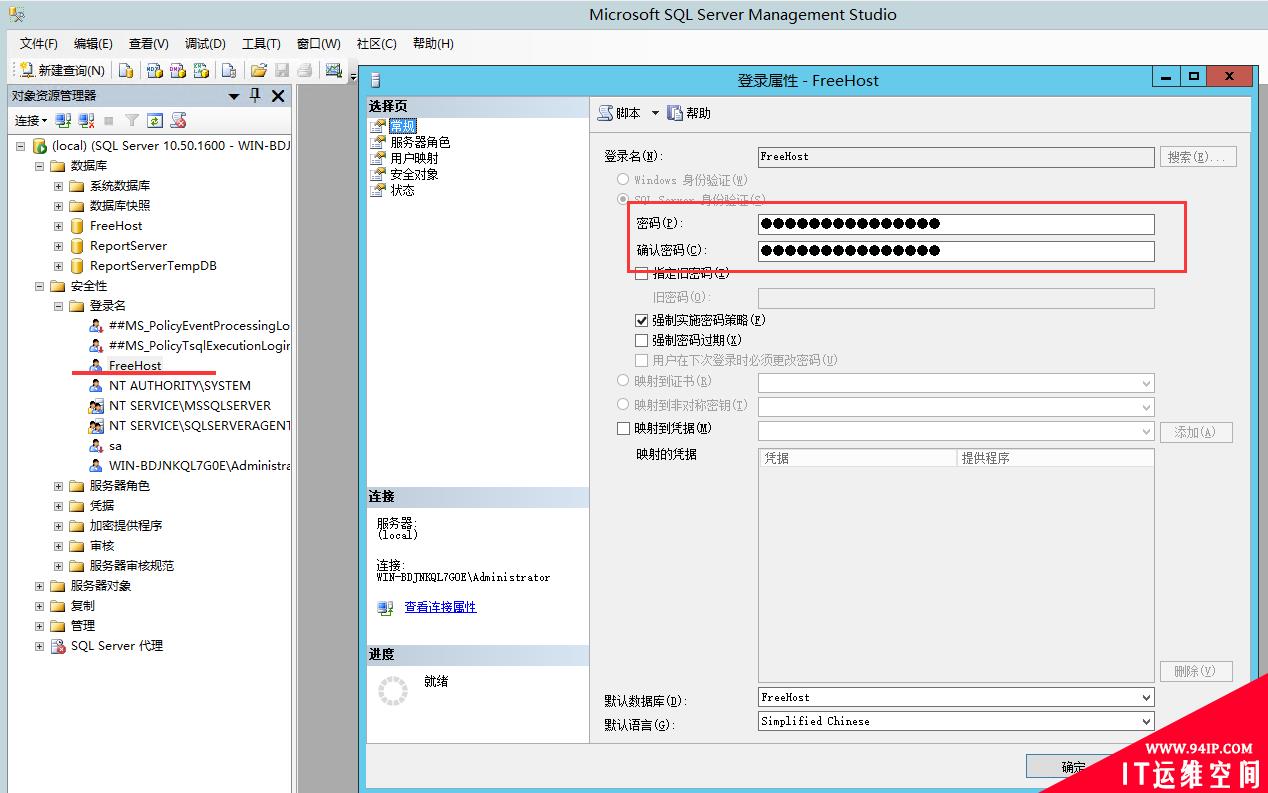Click the DMX query toolbar icon

tap(178, 70)
